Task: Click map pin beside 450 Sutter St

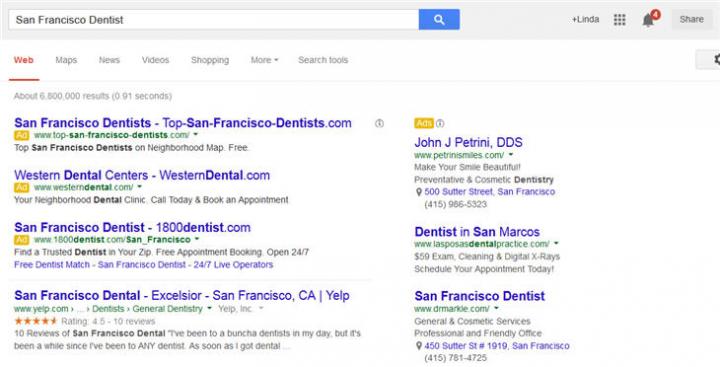Action: click(x=418, y=346)
